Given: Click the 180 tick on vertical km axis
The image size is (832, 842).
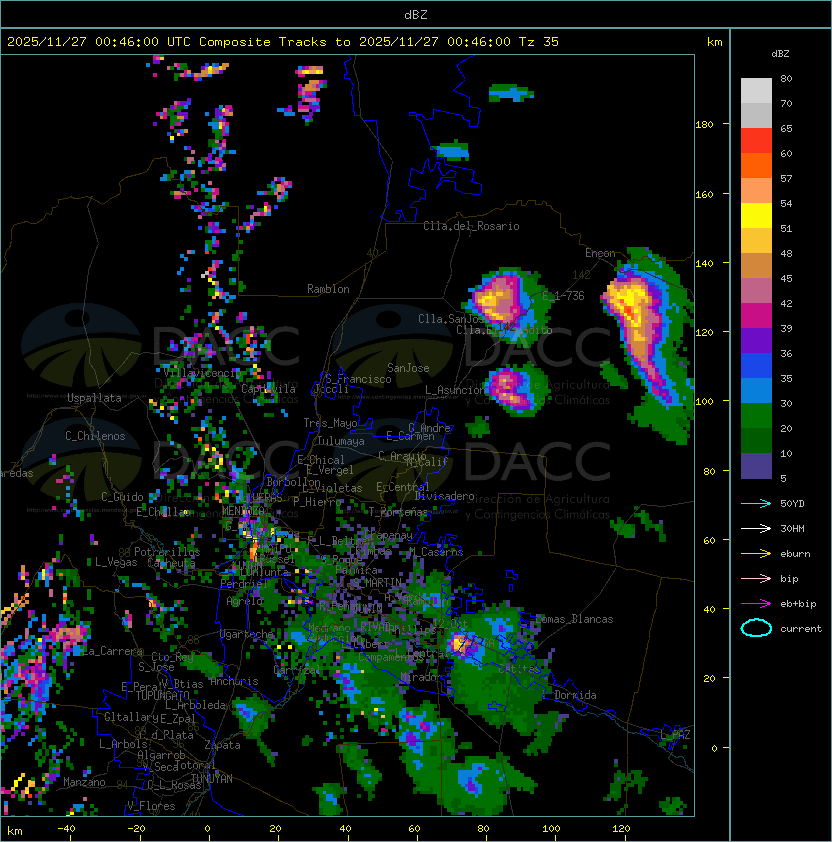Looking at the screenshot, I should pyautogui.click(x=704, y=125).
